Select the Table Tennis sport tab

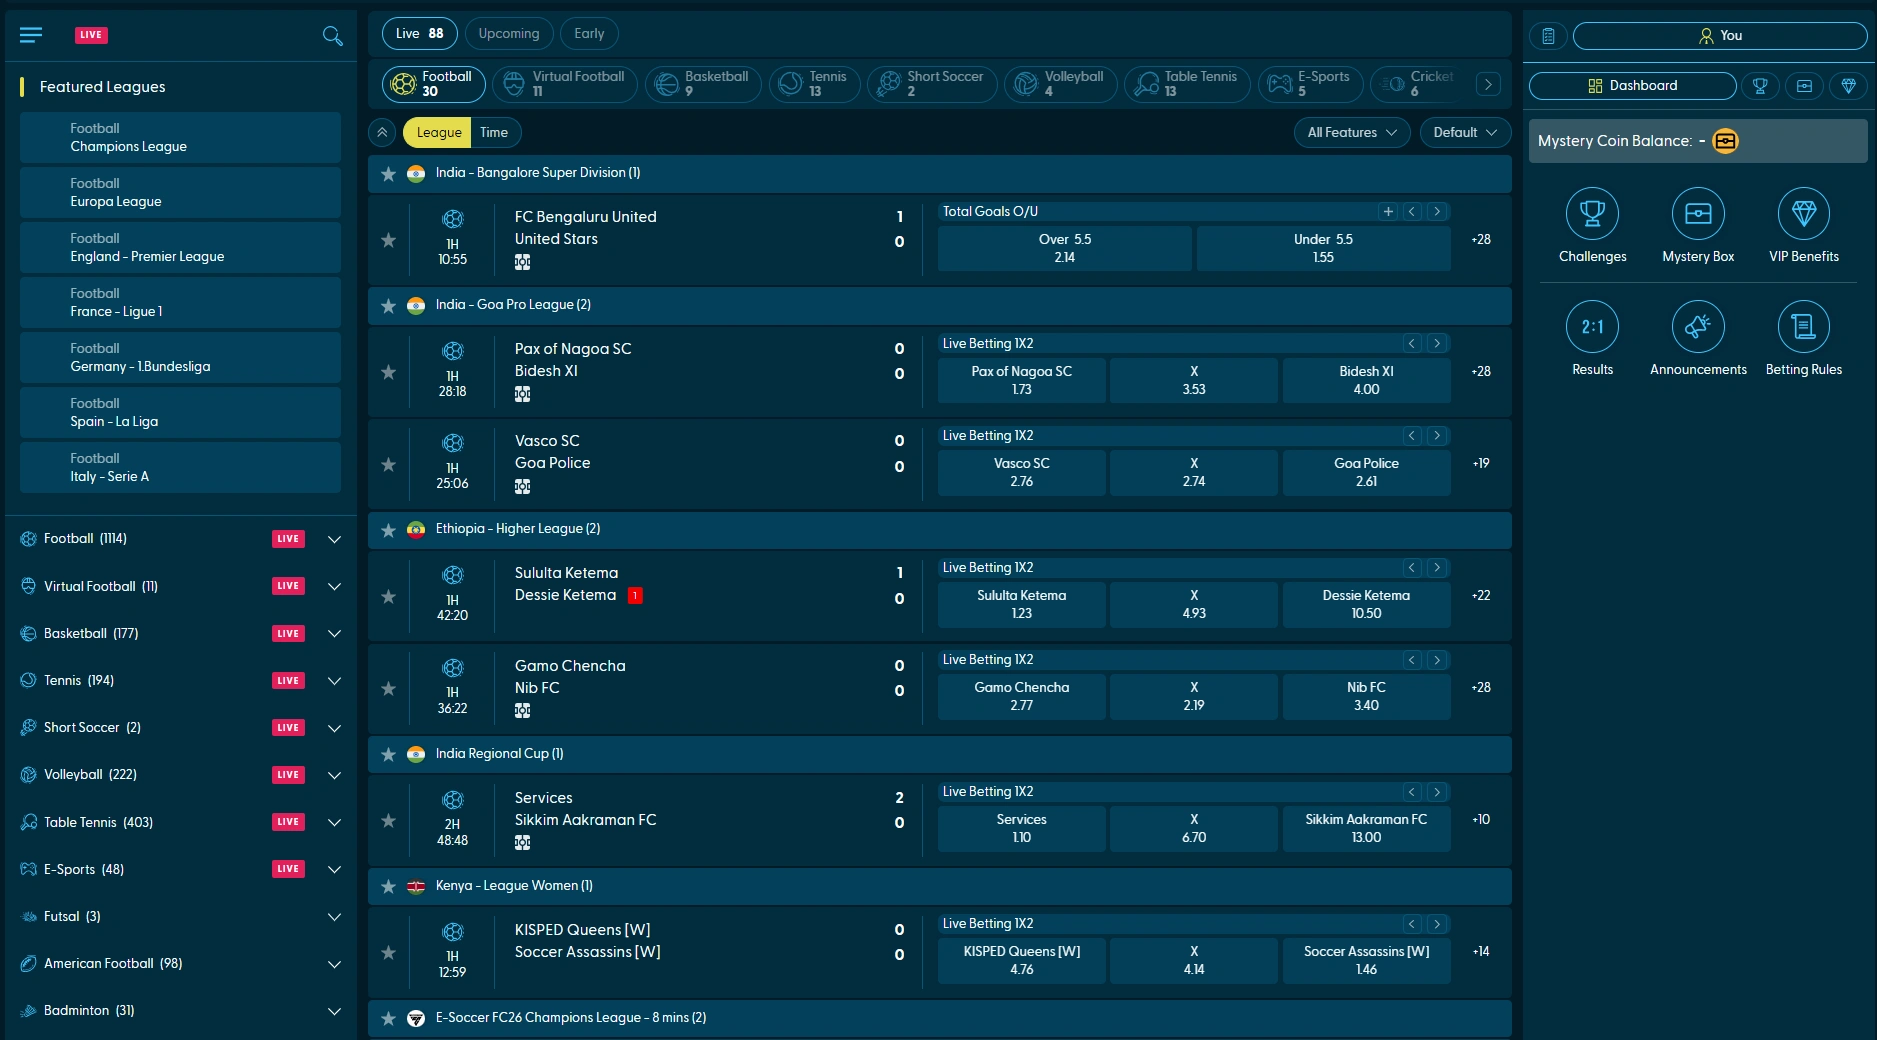pyautogui.click(x=1187, y=84)
